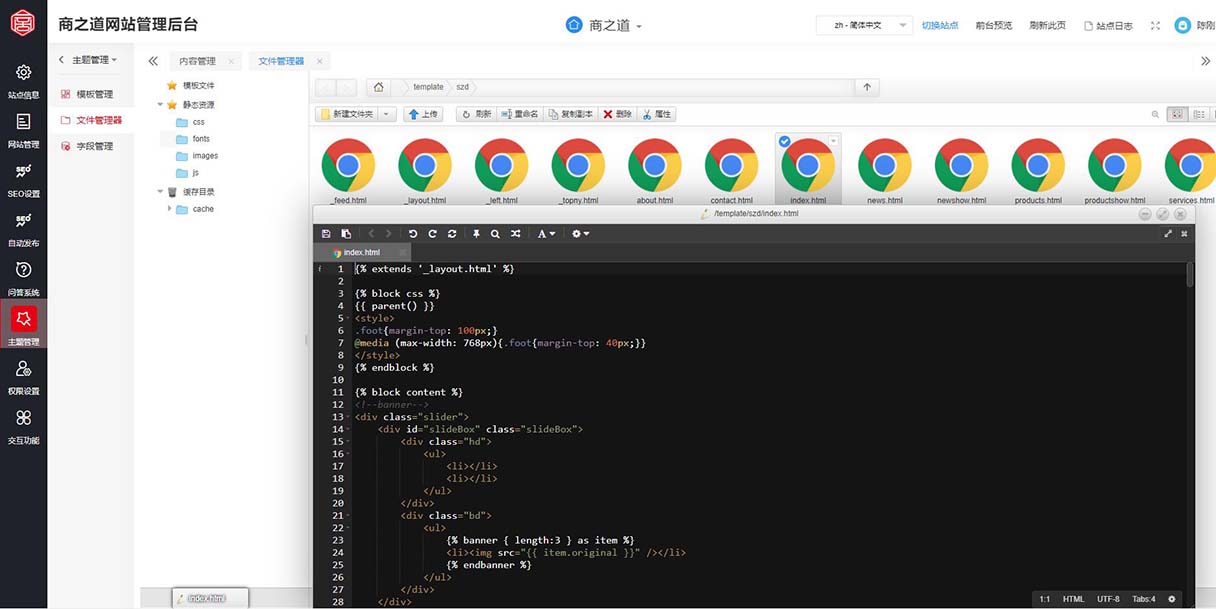Open the 新建文件夹 dropdown arrow
1216x609 pixels.
(388, 114)
